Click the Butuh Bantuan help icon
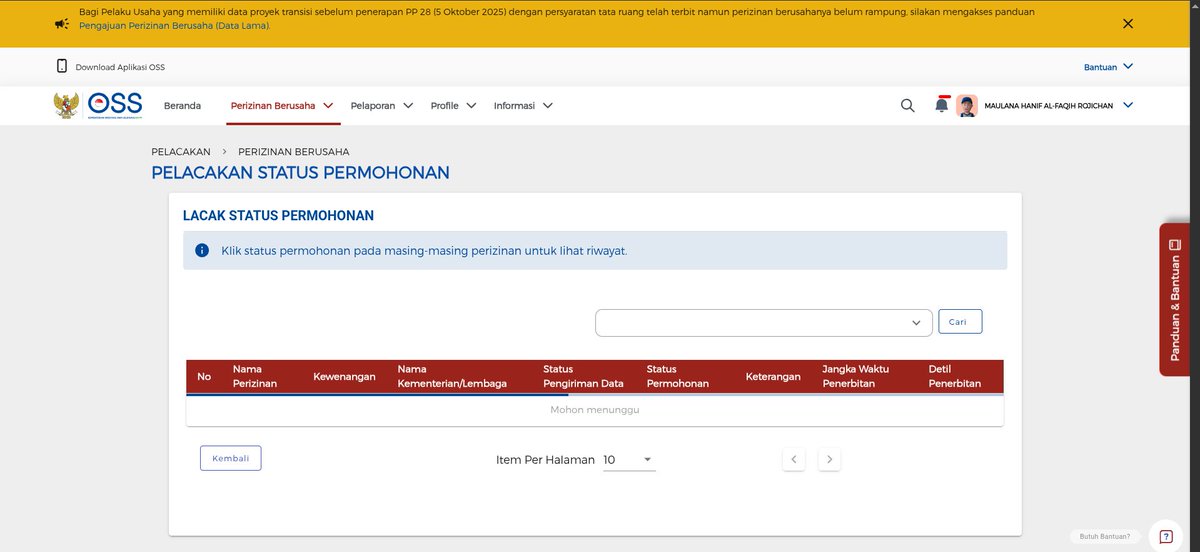 click(1166, 536)
